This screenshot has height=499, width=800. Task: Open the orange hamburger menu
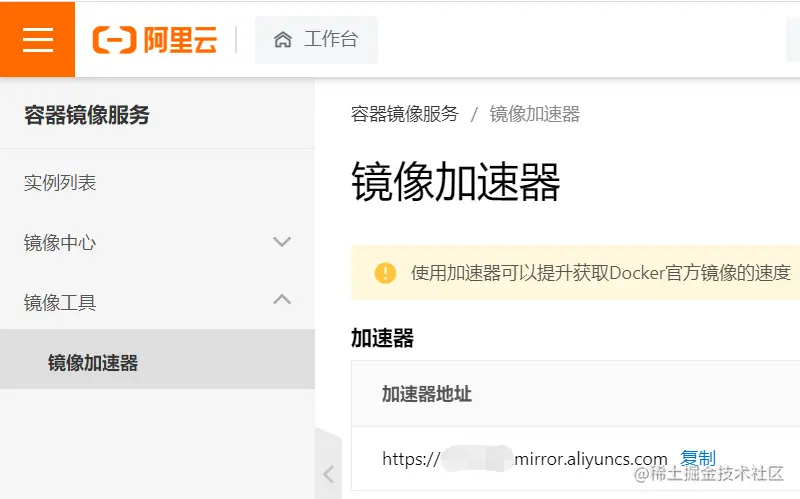click(37, 39)
